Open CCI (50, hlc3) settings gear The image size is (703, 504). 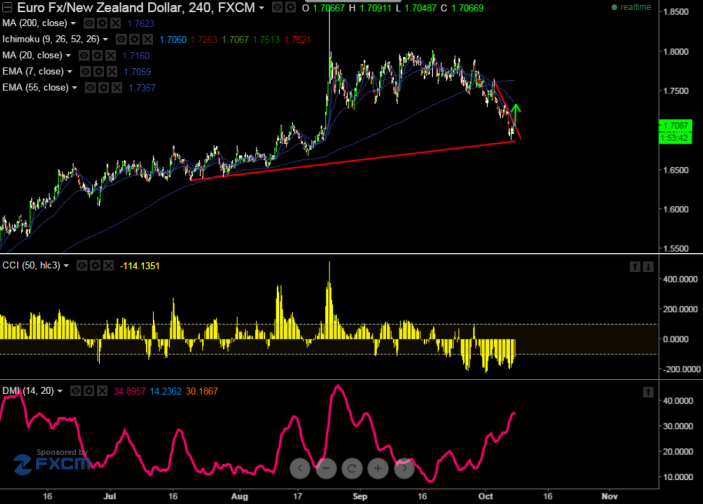[95, 266]
